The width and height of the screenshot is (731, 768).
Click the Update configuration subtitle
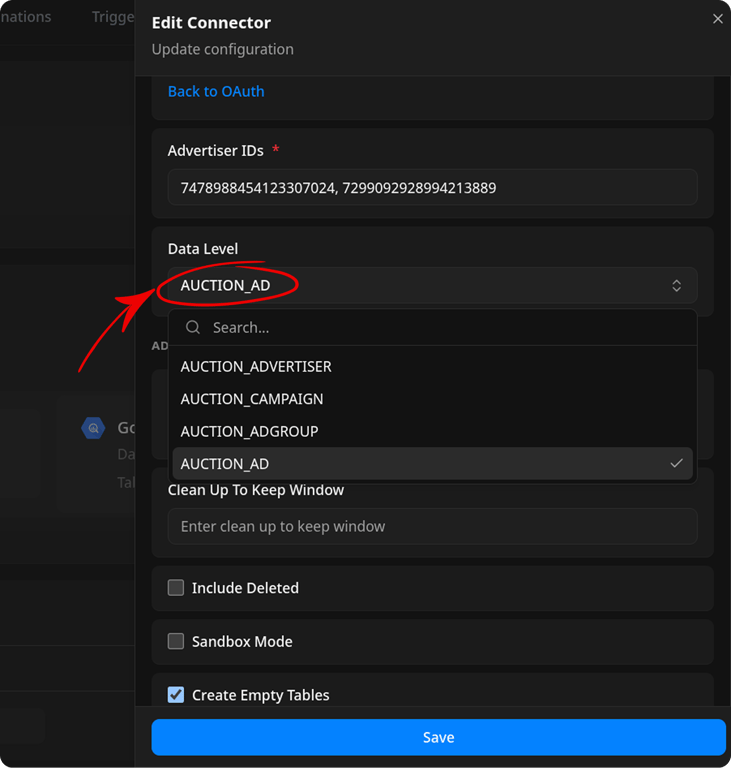click(222, 49)
